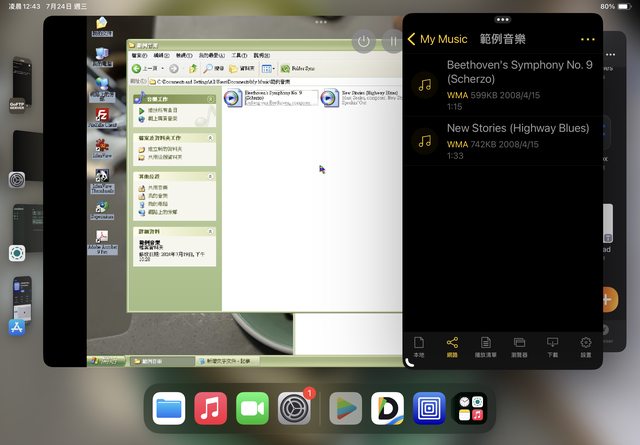This screenshot has width=640, height=445.
Task: Select the New Stories (Highway Blues) track
Action: (502, 141)
